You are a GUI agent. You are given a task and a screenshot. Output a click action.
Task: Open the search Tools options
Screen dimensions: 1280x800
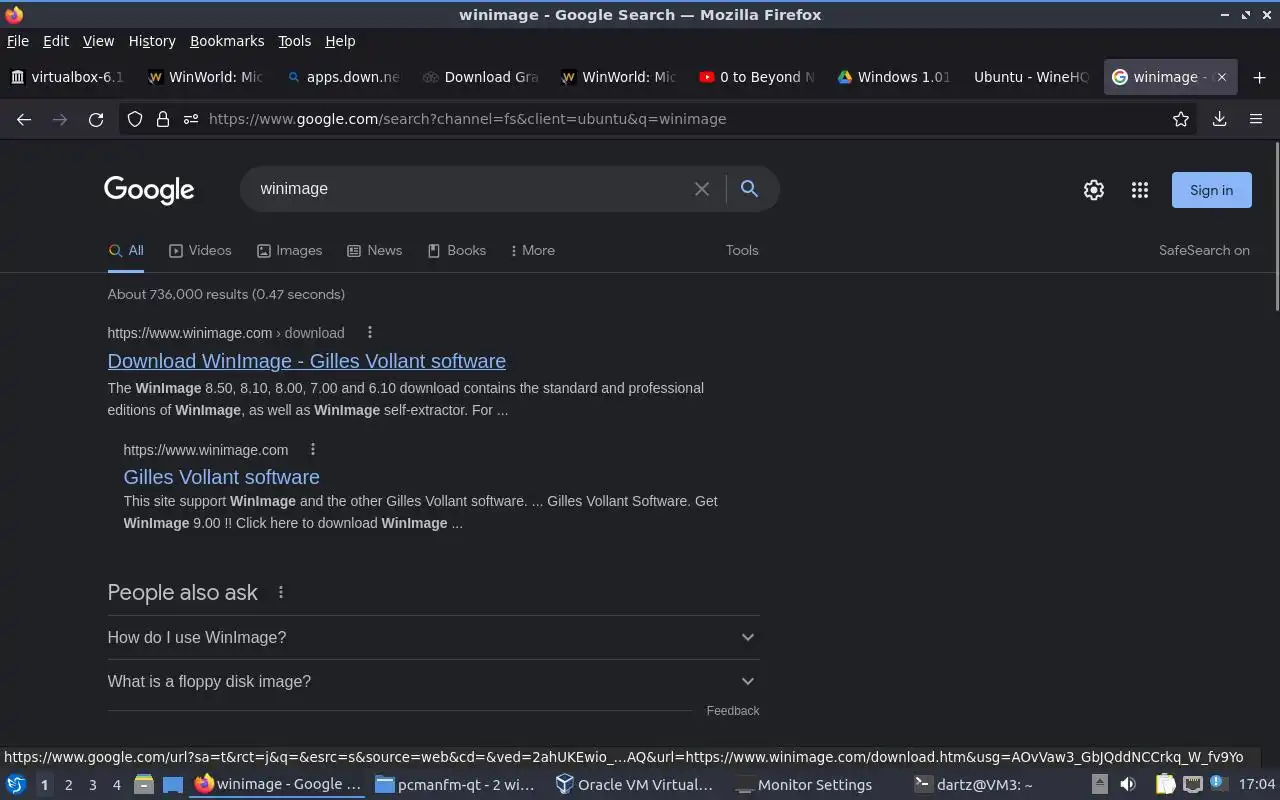(742, 251)
